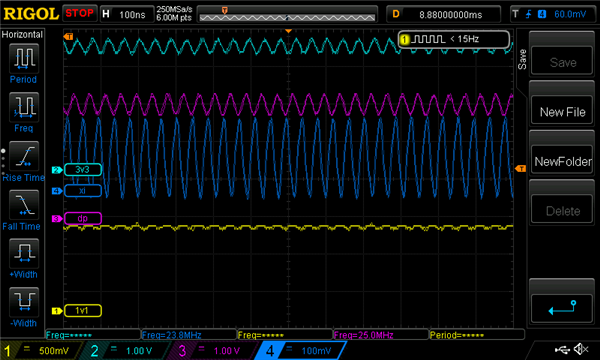
Task: Click the Freq=23.8MHz measurement result
Action: coord(171,335)
